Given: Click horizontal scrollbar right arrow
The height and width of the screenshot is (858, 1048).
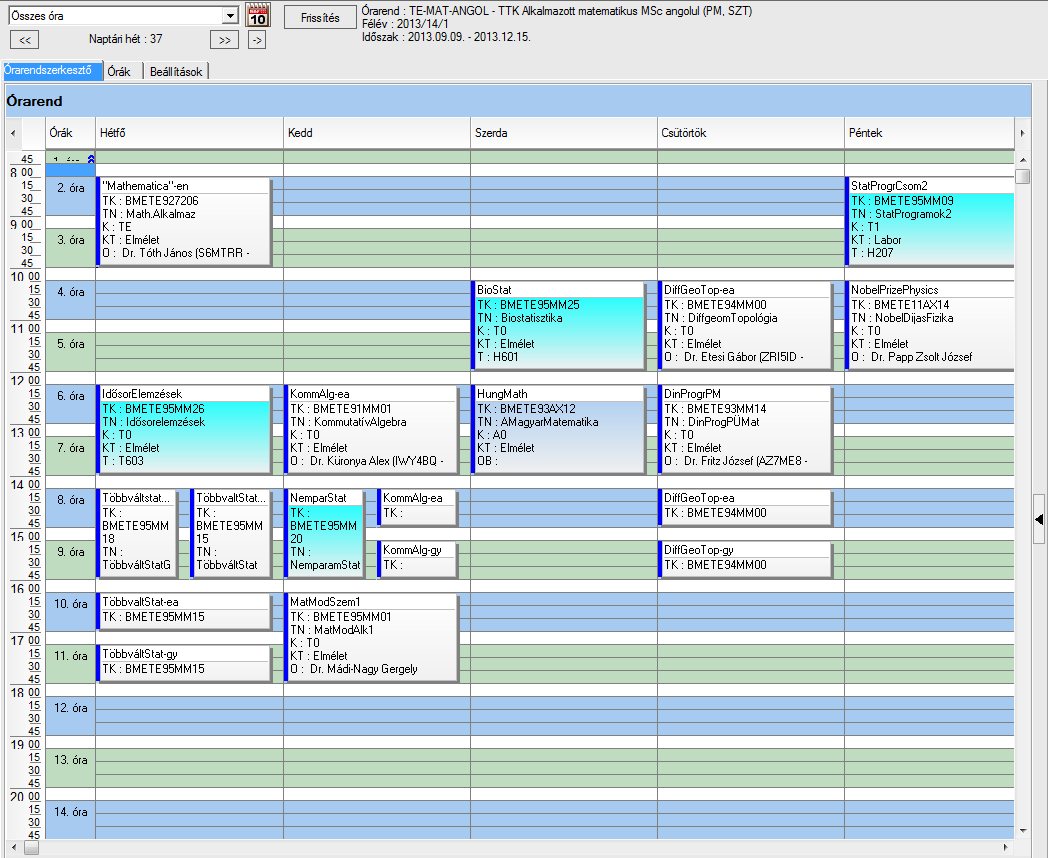Looking at the screenshot, I should tap(1006, 847).
